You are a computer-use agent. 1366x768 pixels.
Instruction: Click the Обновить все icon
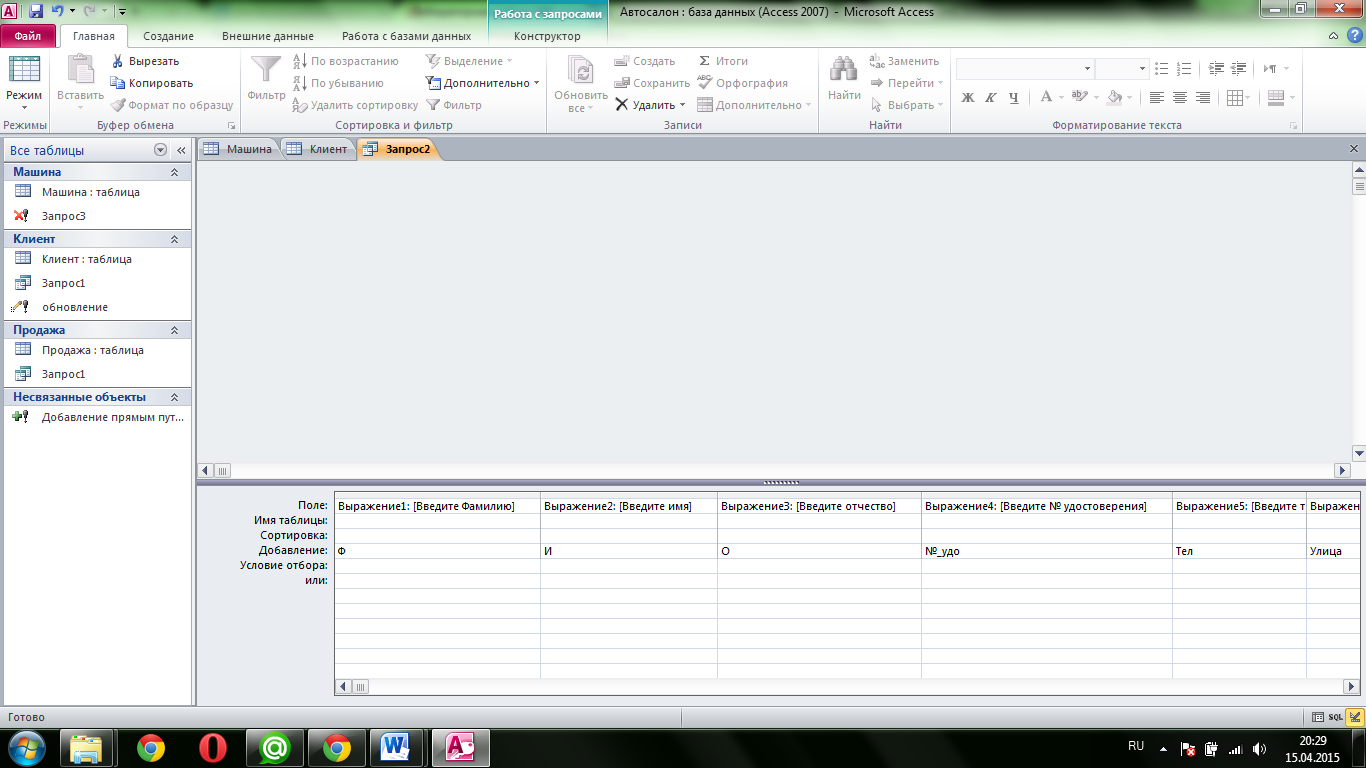pyautogui.click(x=581, y=70)
